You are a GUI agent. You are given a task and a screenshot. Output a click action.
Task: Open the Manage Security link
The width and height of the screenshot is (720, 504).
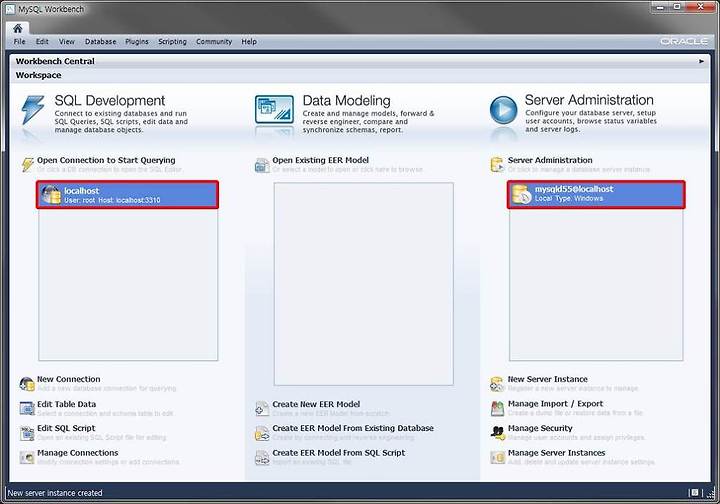pos(540,428)
